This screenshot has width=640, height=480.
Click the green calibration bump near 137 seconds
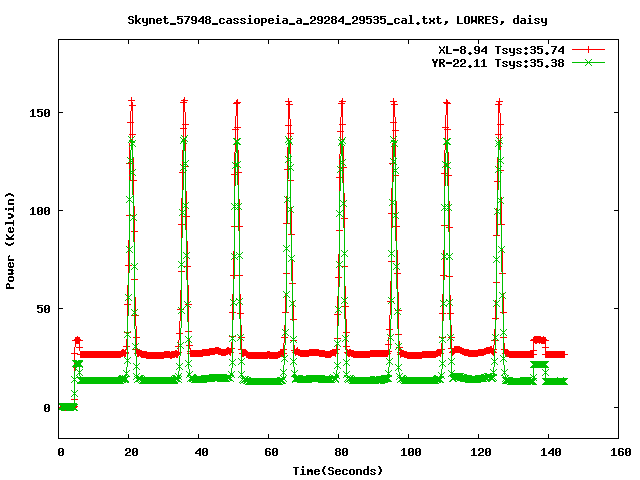pyautogui.click(x=539, y=364)
